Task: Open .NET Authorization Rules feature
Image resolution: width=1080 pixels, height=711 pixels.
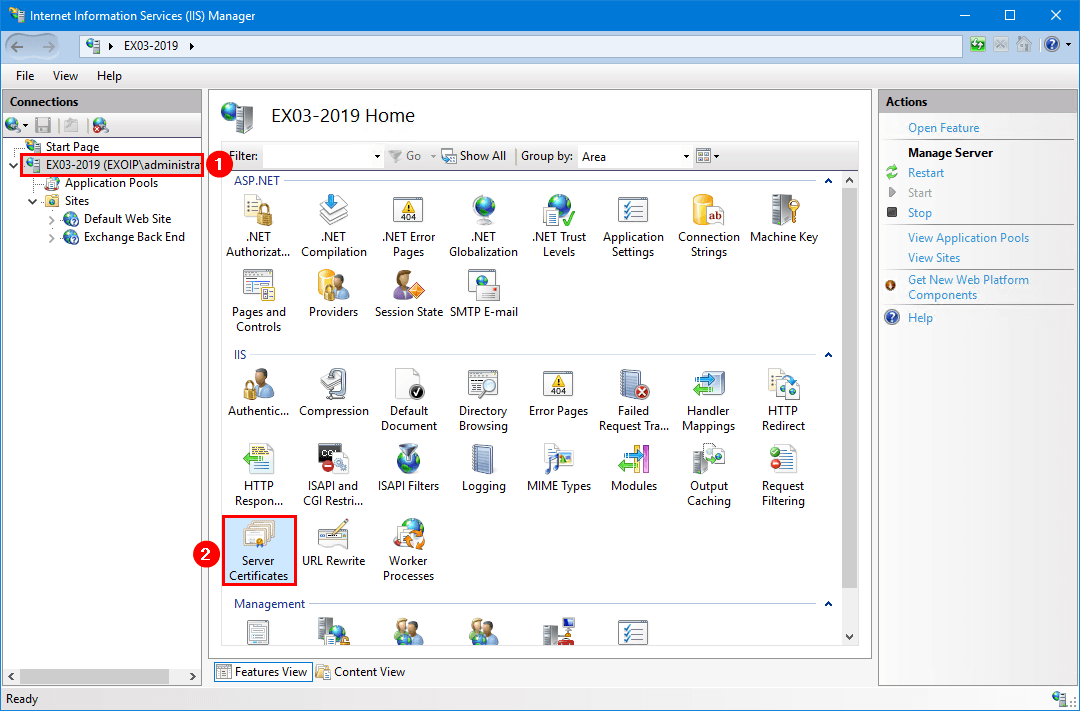Action: (258, 226)
